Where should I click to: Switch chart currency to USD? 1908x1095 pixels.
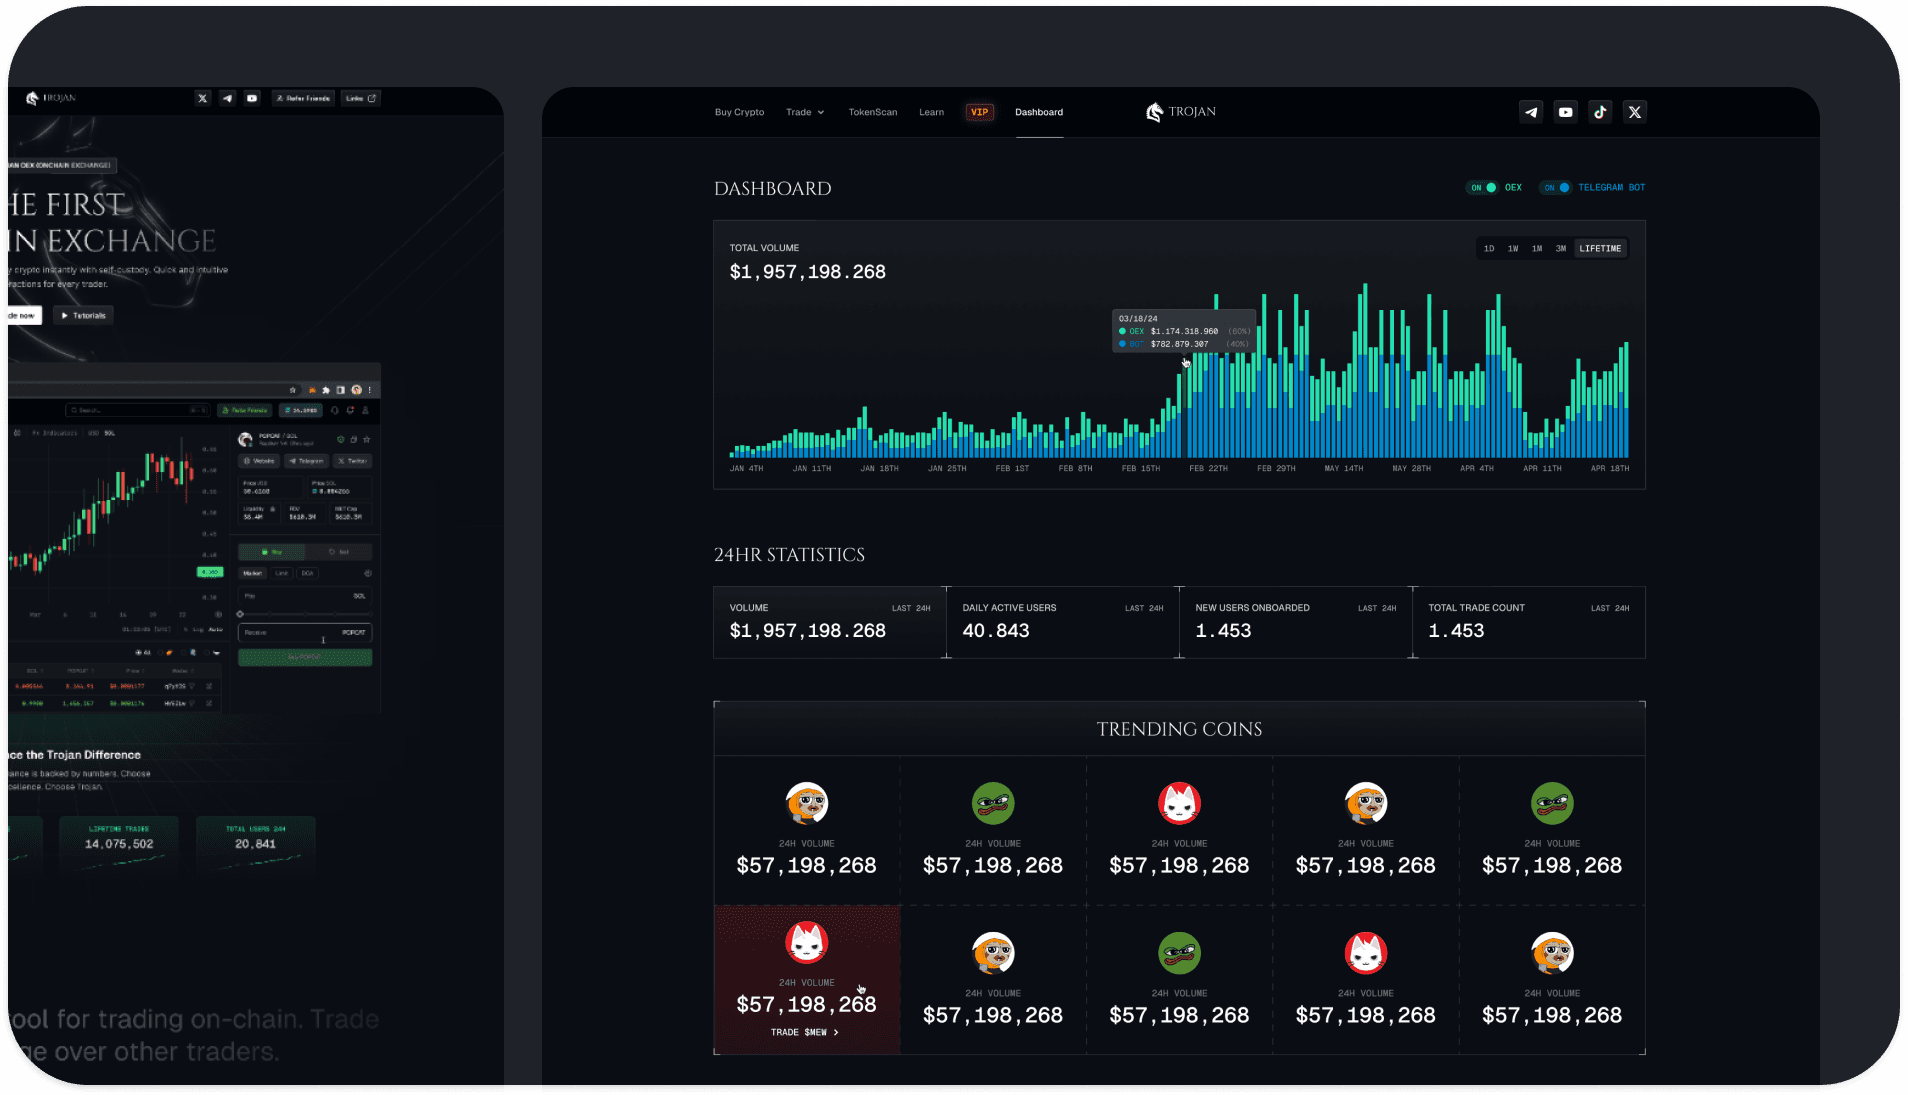tap(93, 433)
